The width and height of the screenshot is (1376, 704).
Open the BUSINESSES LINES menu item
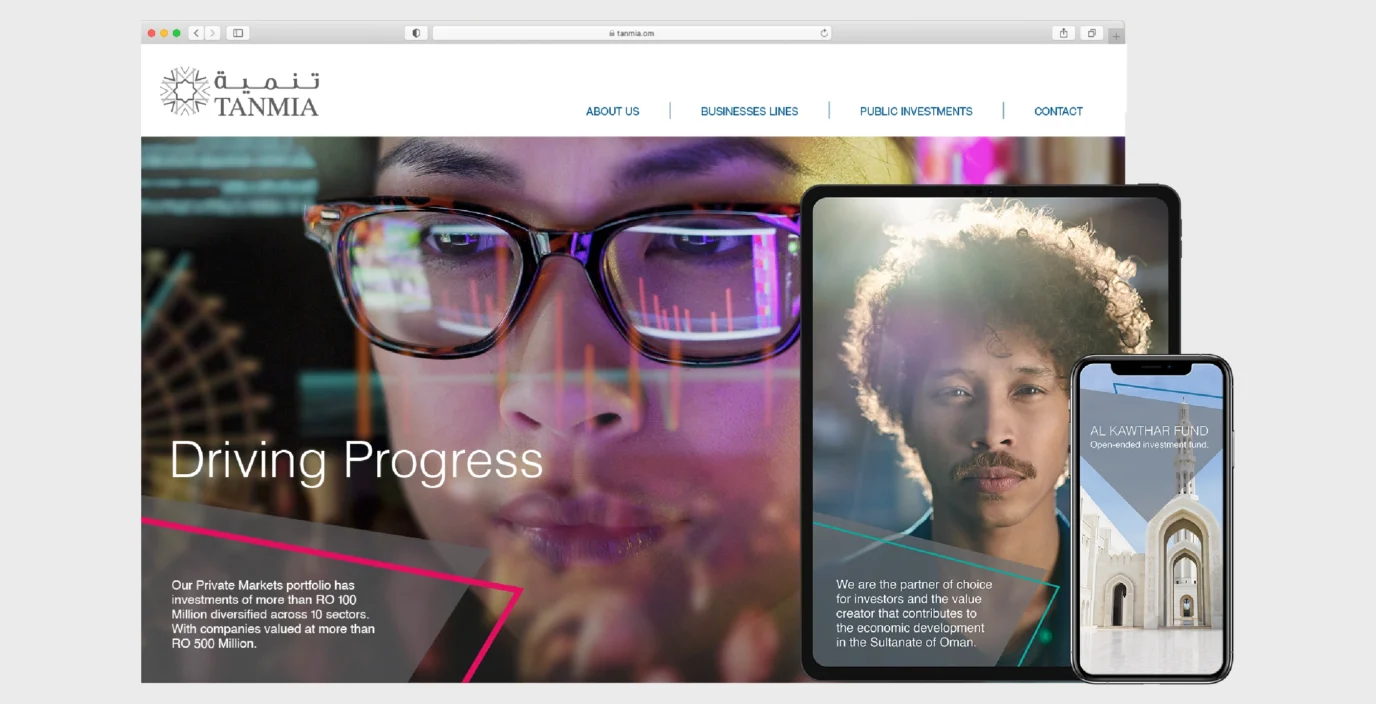(x=749, y=111)
